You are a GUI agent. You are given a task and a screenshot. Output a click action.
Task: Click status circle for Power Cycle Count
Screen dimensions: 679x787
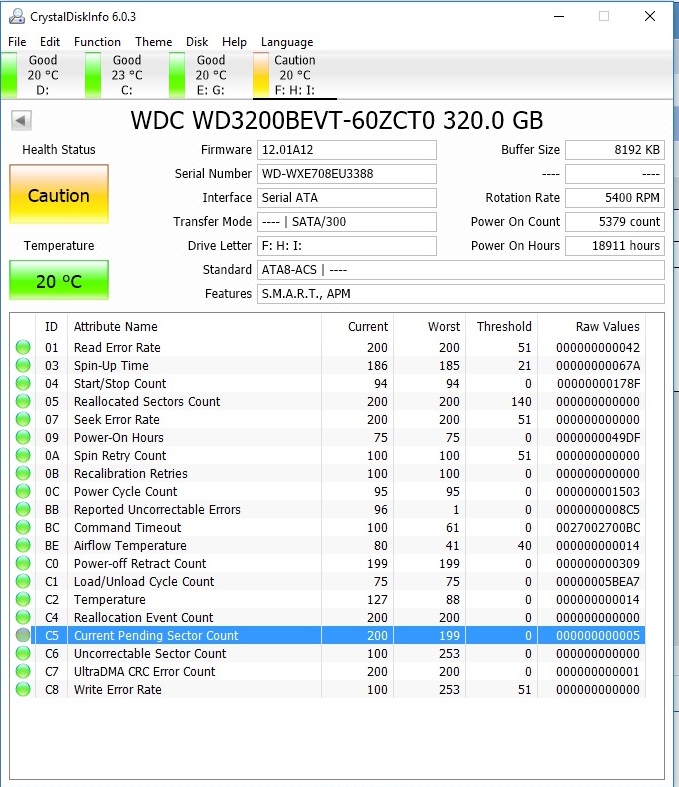tap(23, 491)
